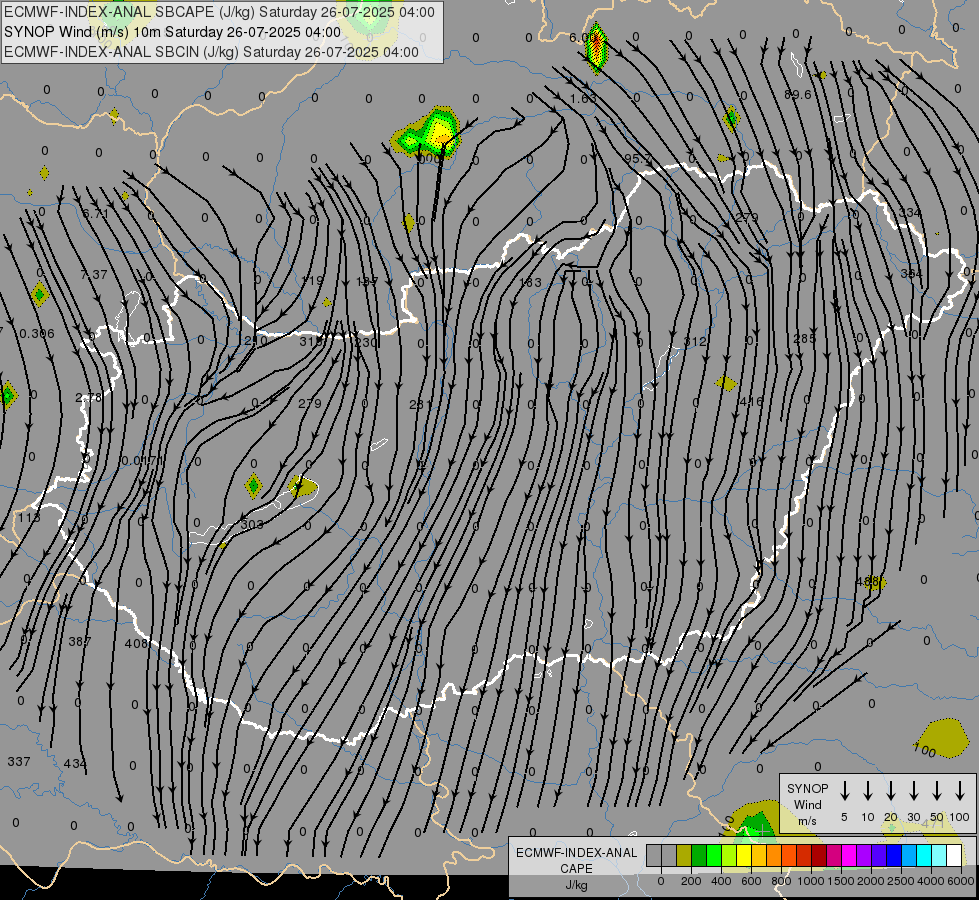This screenshot has width=979, height=900.
Task: Select the olive swatch in the CAPE legend
Action: 684,856
